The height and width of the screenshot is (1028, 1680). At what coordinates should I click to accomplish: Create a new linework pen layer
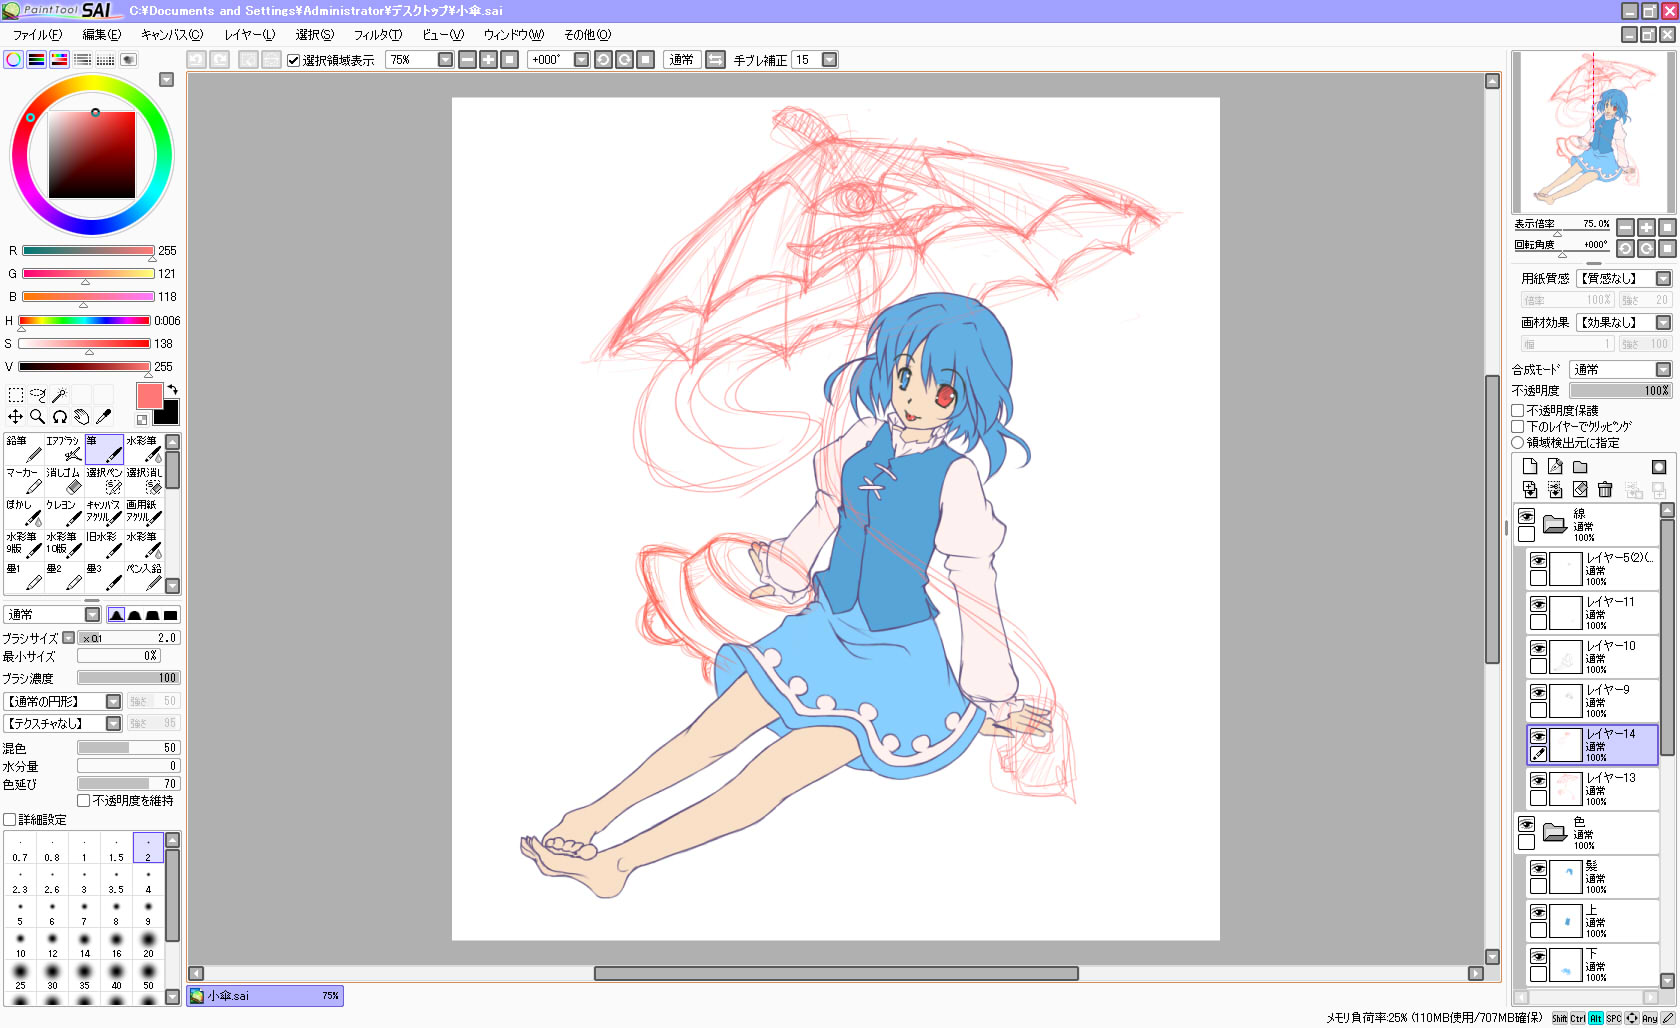pyautogui.click(x=1555, y=467)
